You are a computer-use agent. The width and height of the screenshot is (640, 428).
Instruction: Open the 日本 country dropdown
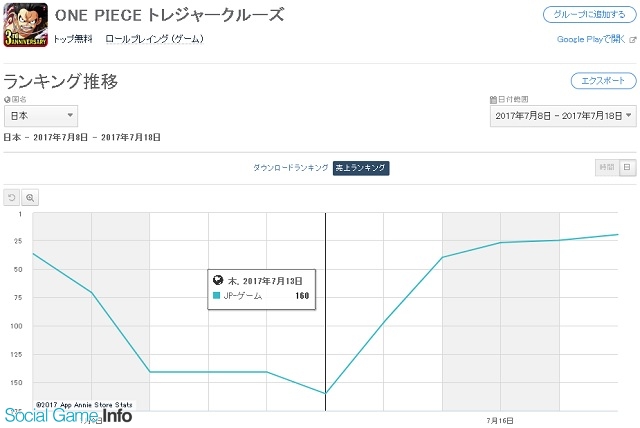[x=41, y=116]
